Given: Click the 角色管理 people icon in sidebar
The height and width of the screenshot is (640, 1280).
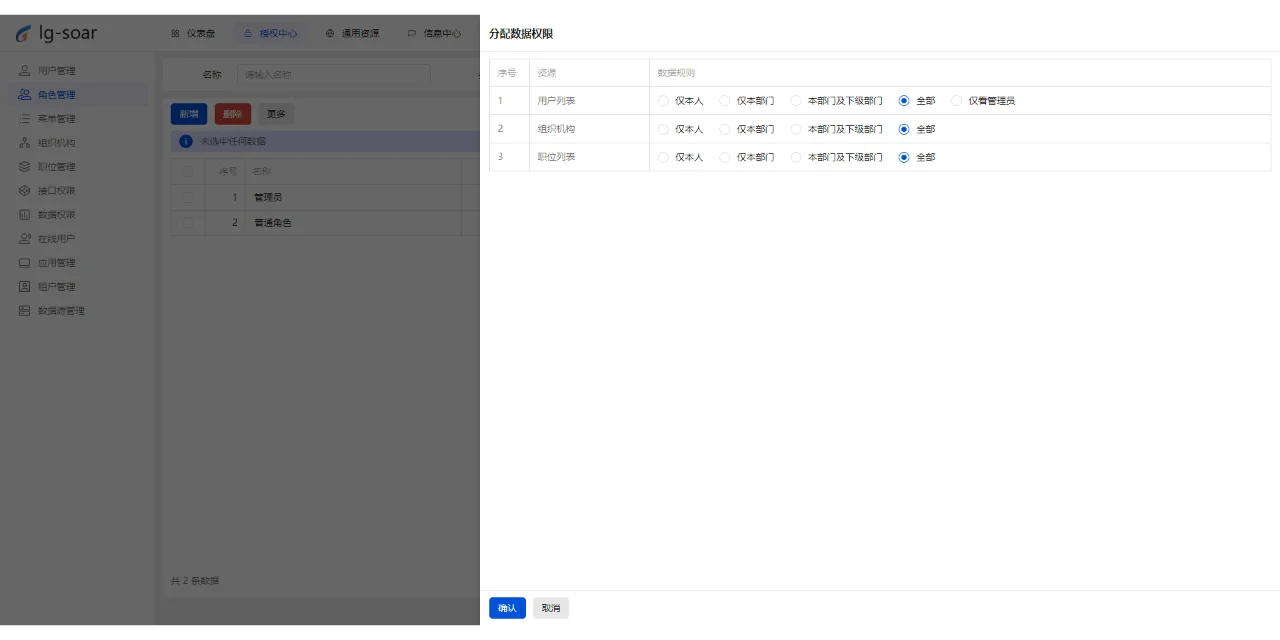Looking at the screenshot, I should [25, 95].
